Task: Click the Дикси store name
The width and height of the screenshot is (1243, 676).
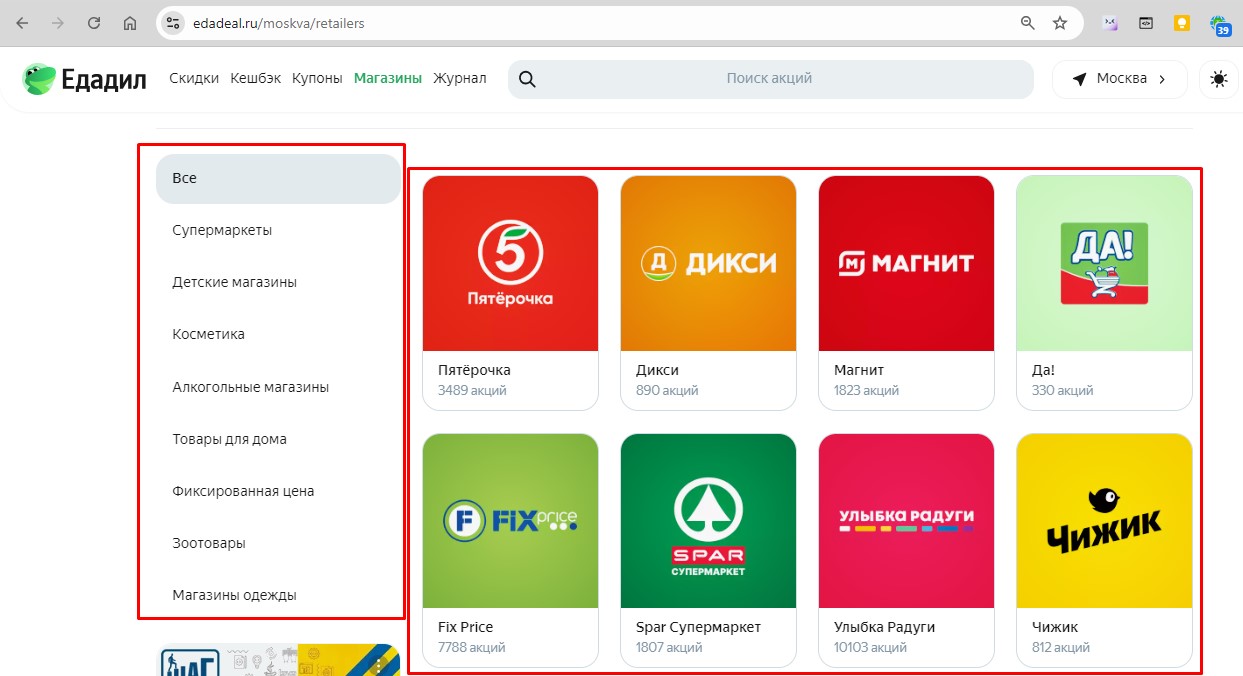Action: [x=657, y=370]
